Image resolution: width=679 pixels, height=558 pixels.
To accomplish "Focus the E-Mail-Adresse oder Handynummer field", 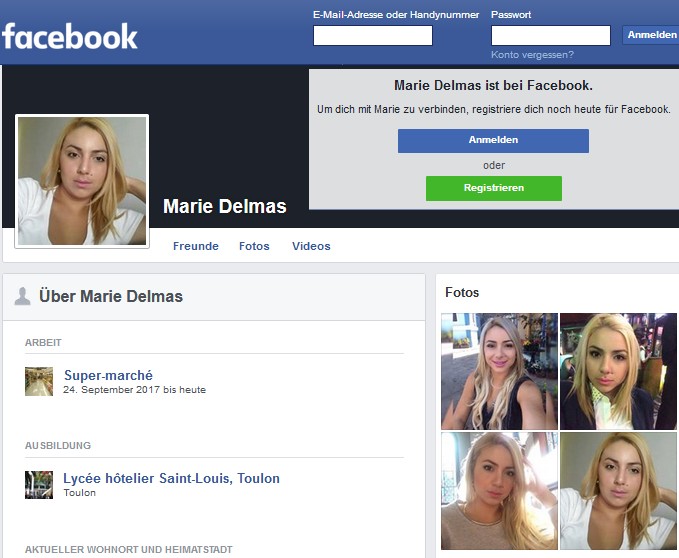I will 373,35.
